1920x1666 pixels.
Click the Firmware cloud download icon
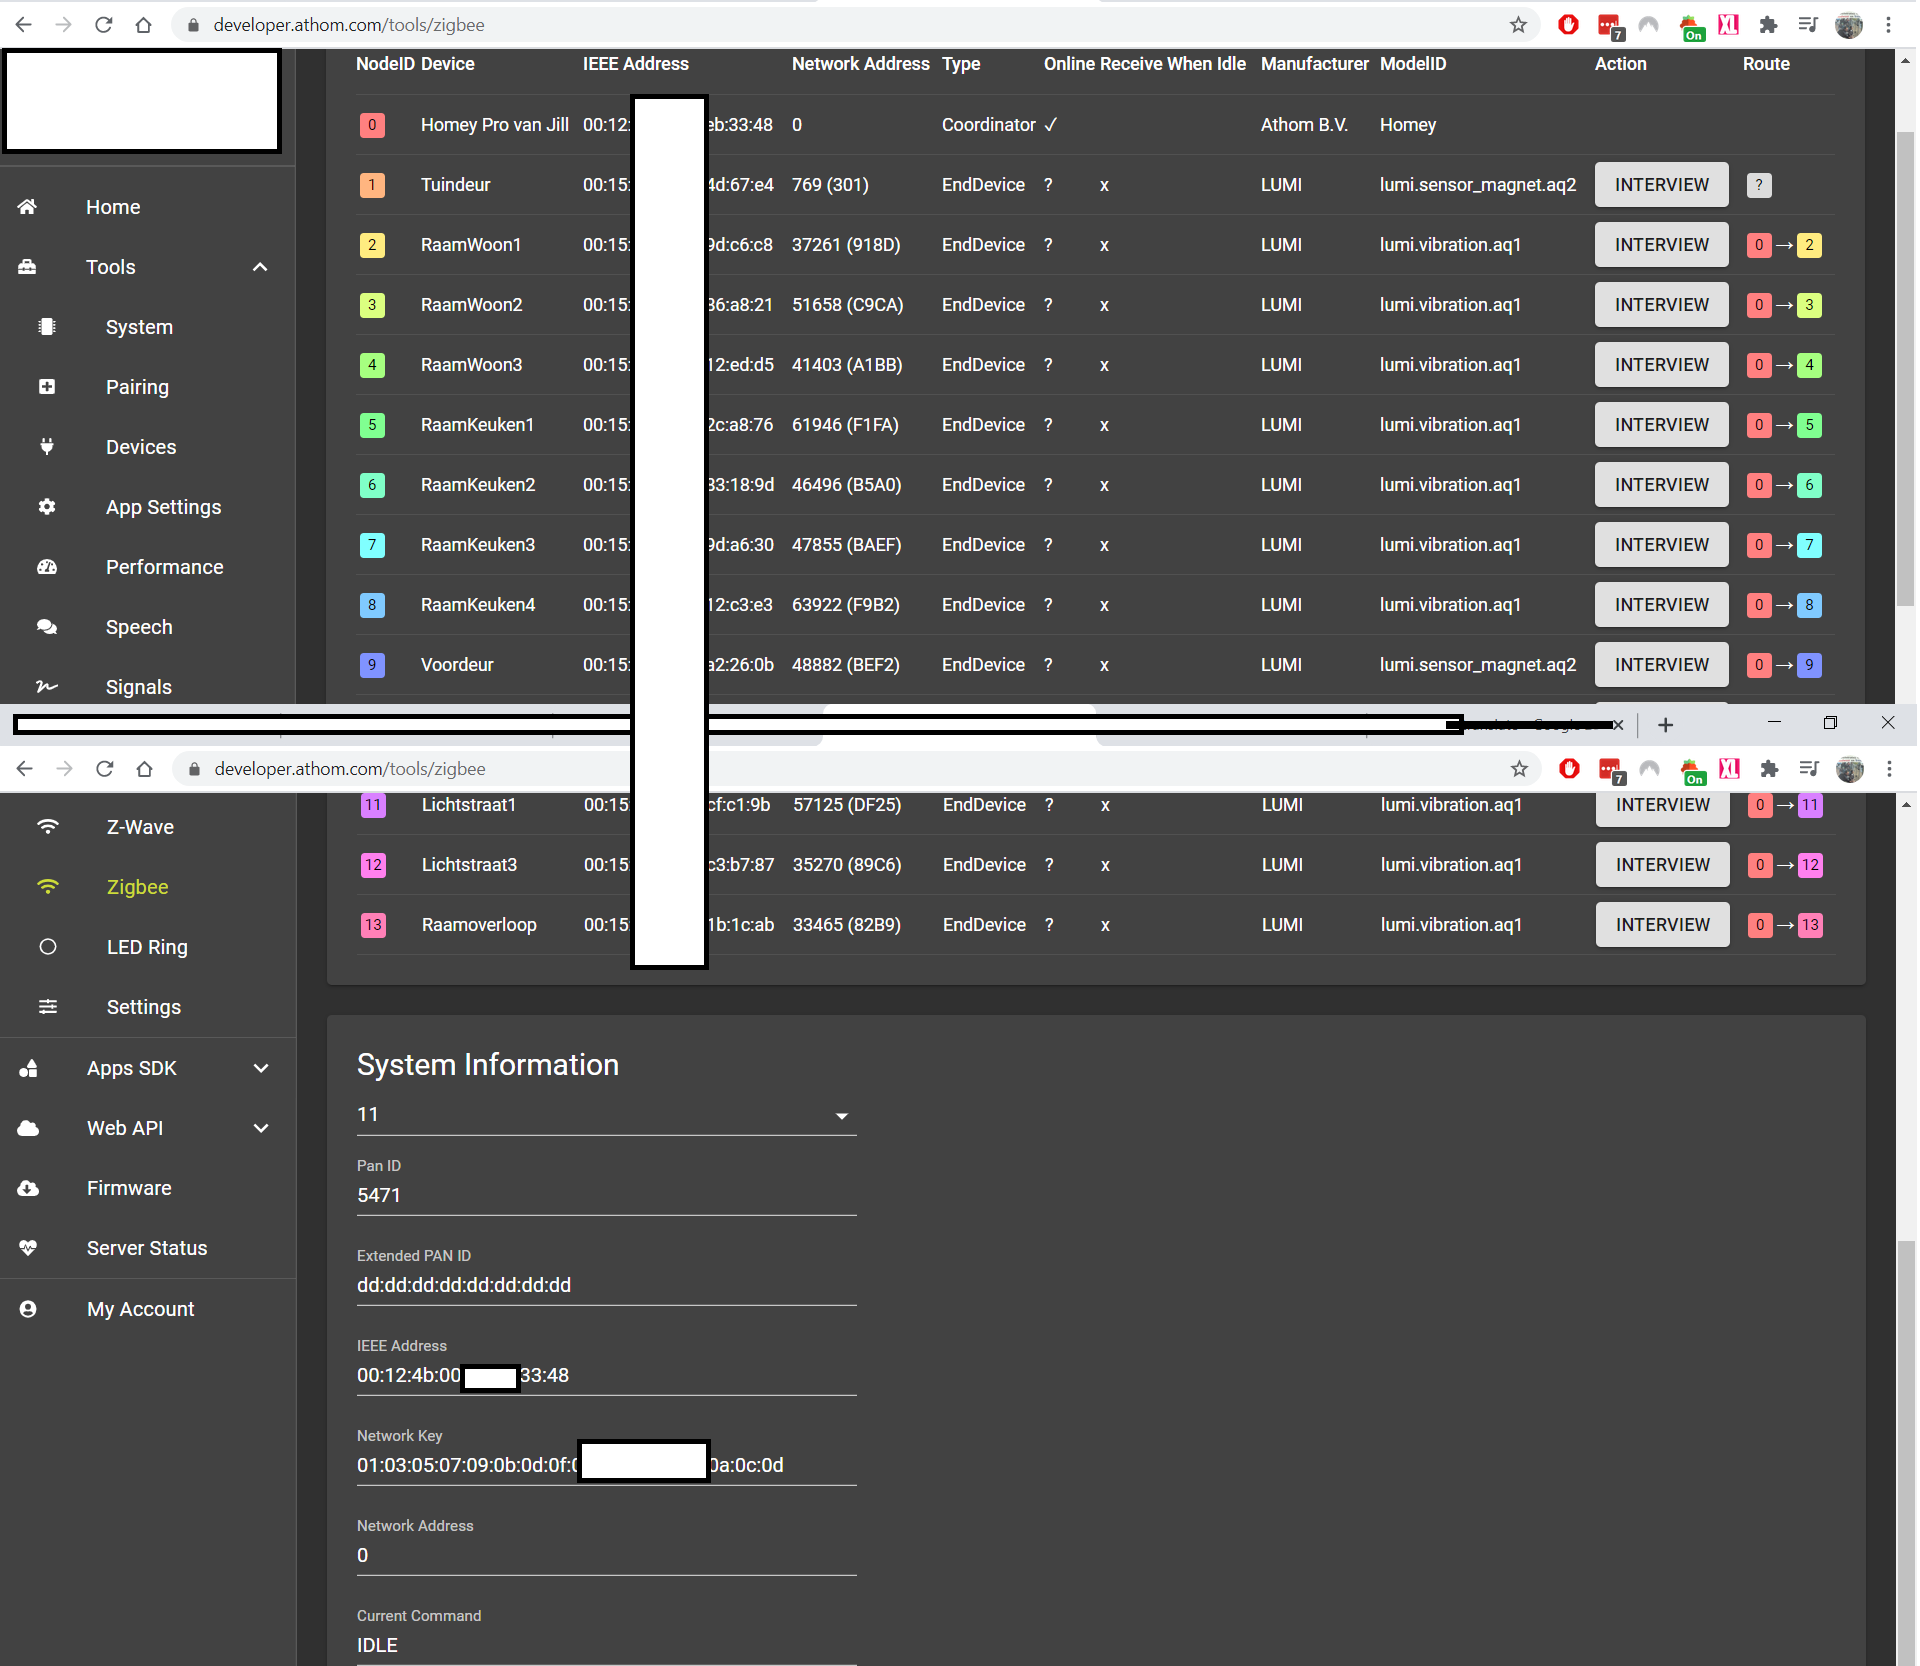click(x=28, y=1188)
